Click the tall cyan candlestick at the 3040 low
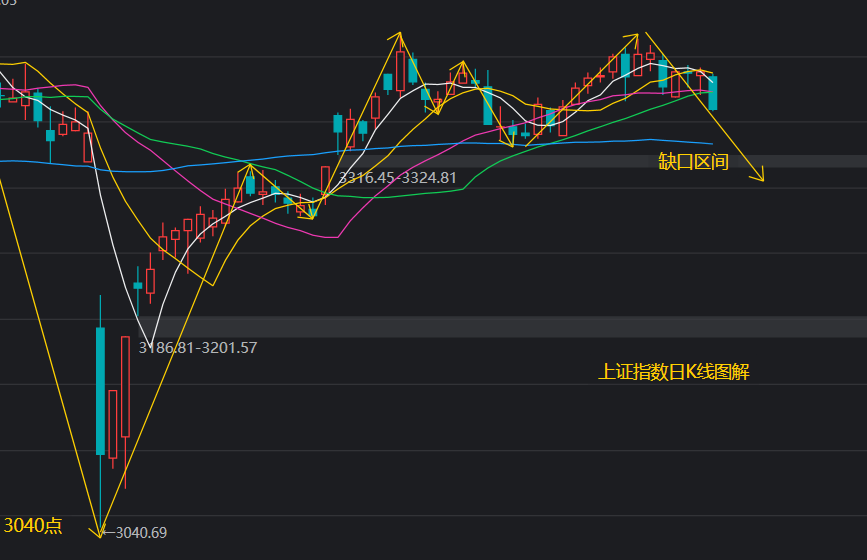The height and width of the screenshot is (560, 867). [101, 391]
